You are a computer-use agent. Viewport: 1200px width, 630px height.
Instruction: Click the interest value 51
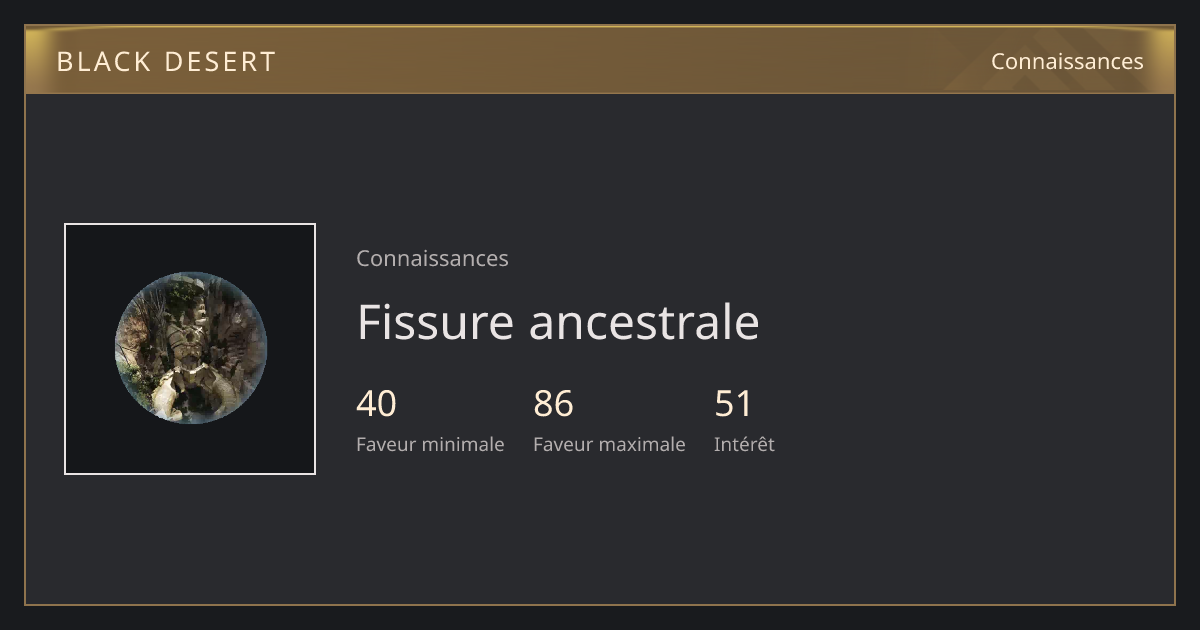(x=733, y=404)
